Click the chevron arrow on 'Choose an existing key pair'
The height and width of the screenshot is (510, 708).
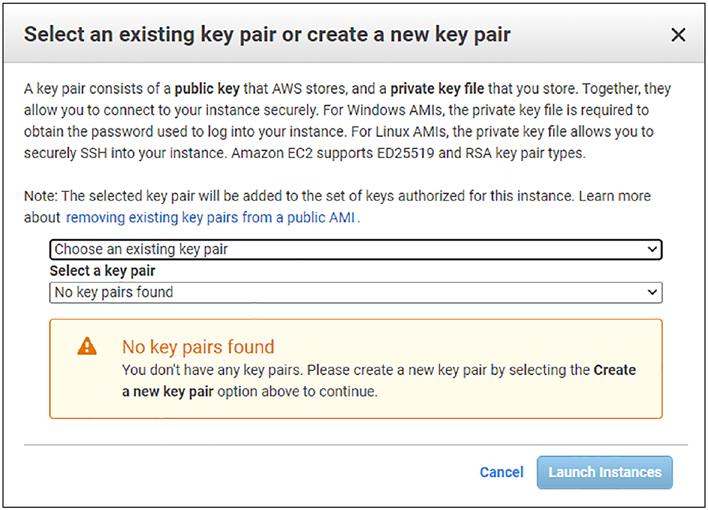pos(652,249)
